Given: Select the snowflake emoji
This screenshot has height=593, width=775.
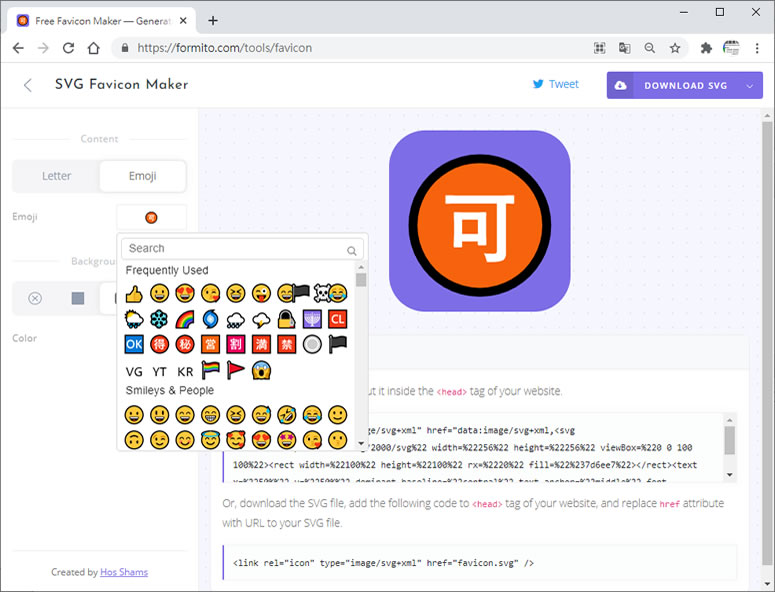Looking at the screenshot, I should 159,319.
